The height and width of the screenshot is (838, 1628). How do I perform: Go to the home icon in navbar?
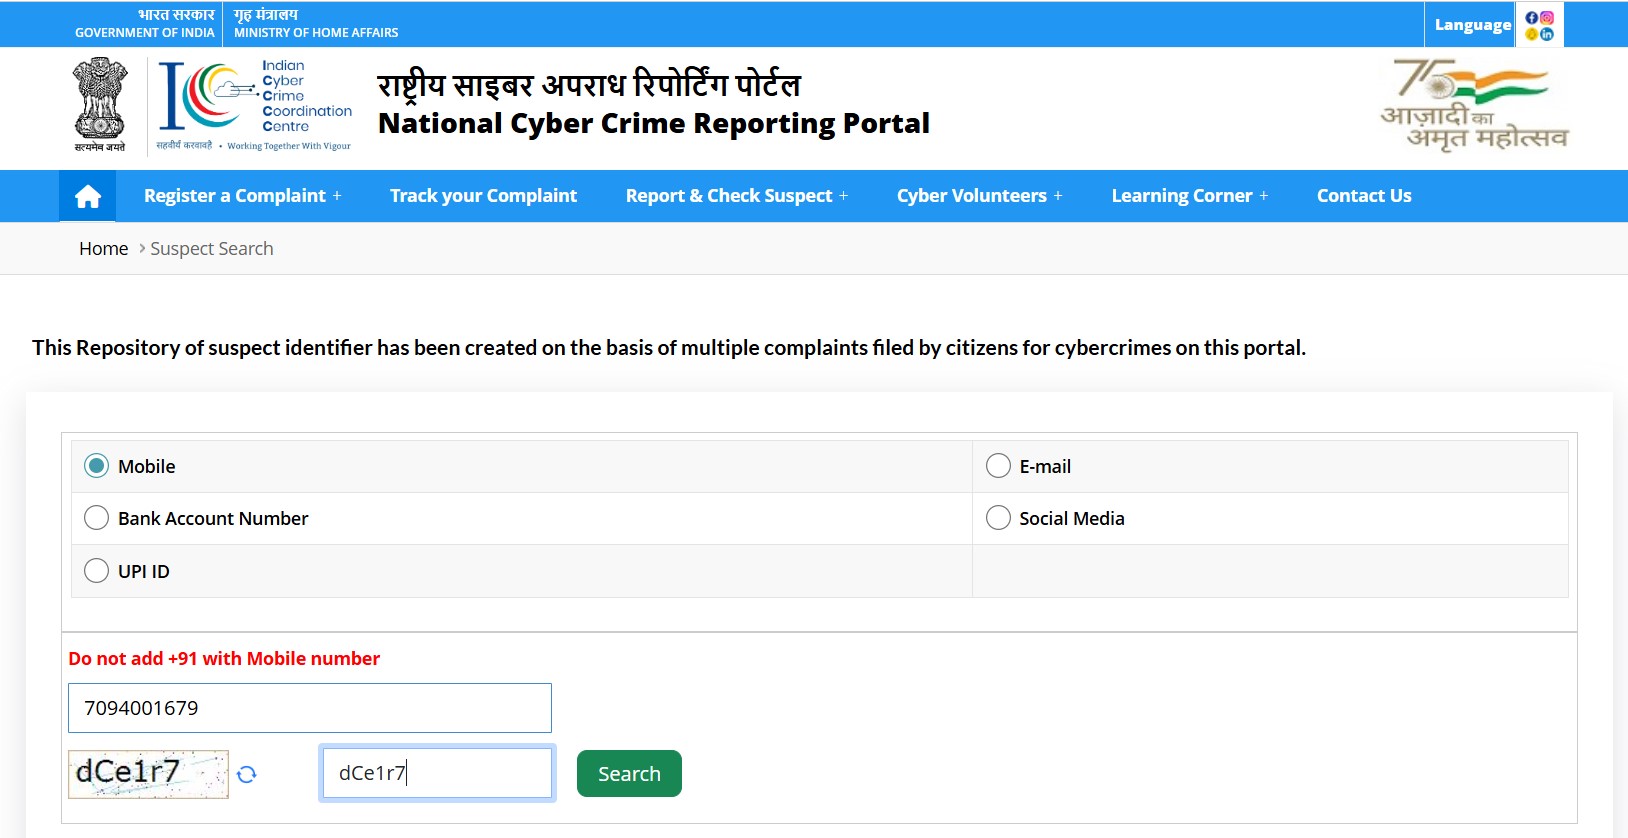pyautogui.click(x=88, y=196)
